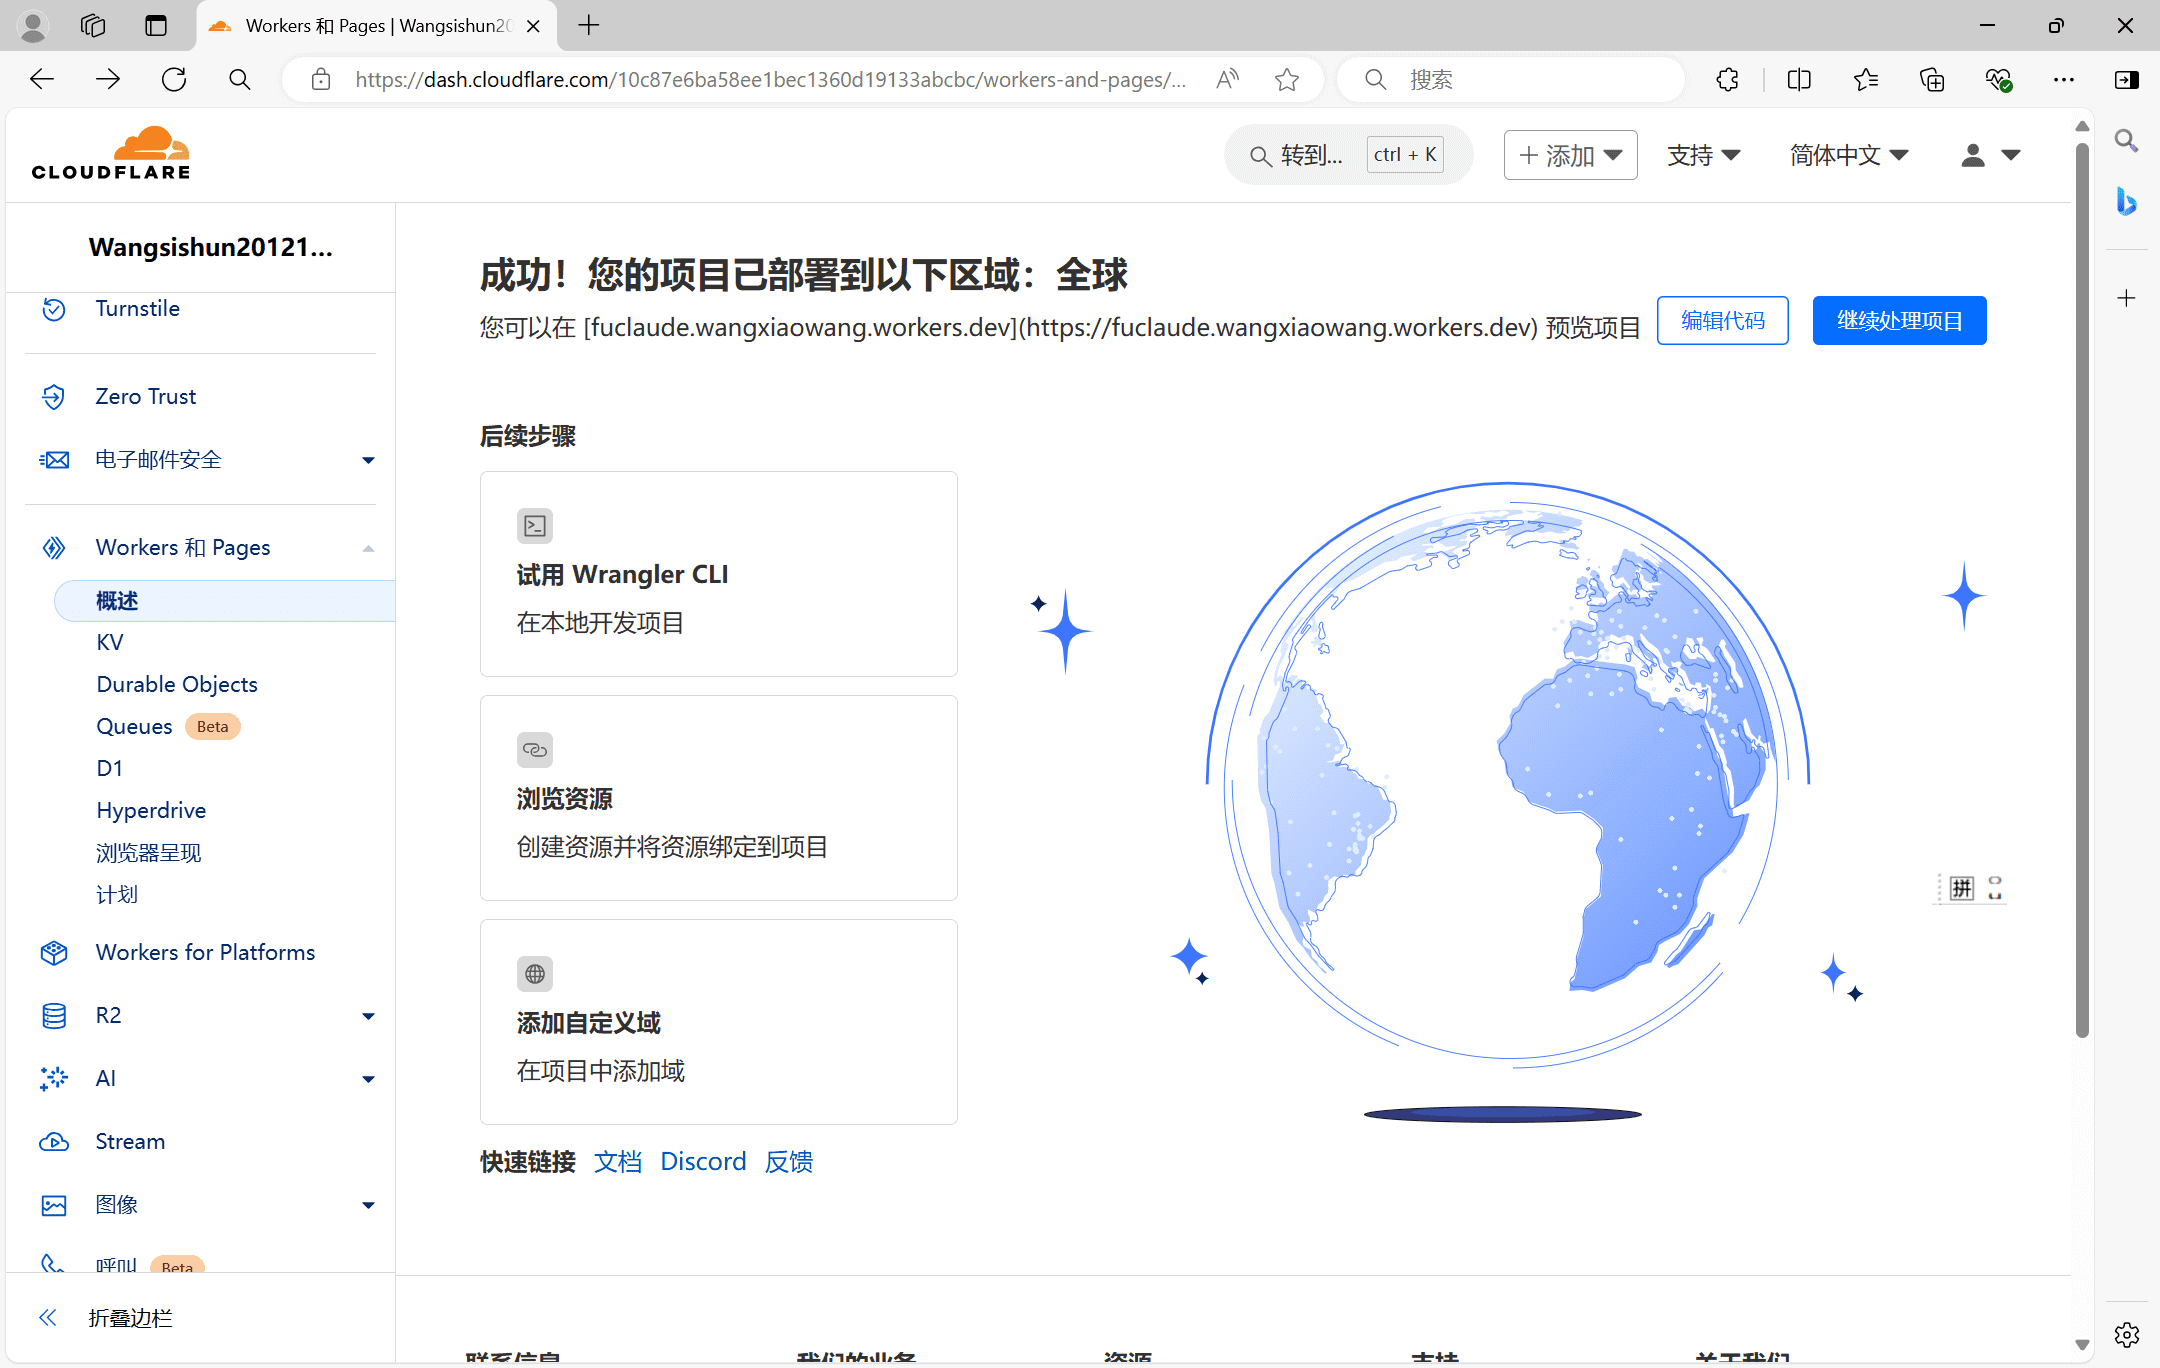Click the 图像 picture icon
This screenshot has height=1368, width=2160.
coord(54,1205)
